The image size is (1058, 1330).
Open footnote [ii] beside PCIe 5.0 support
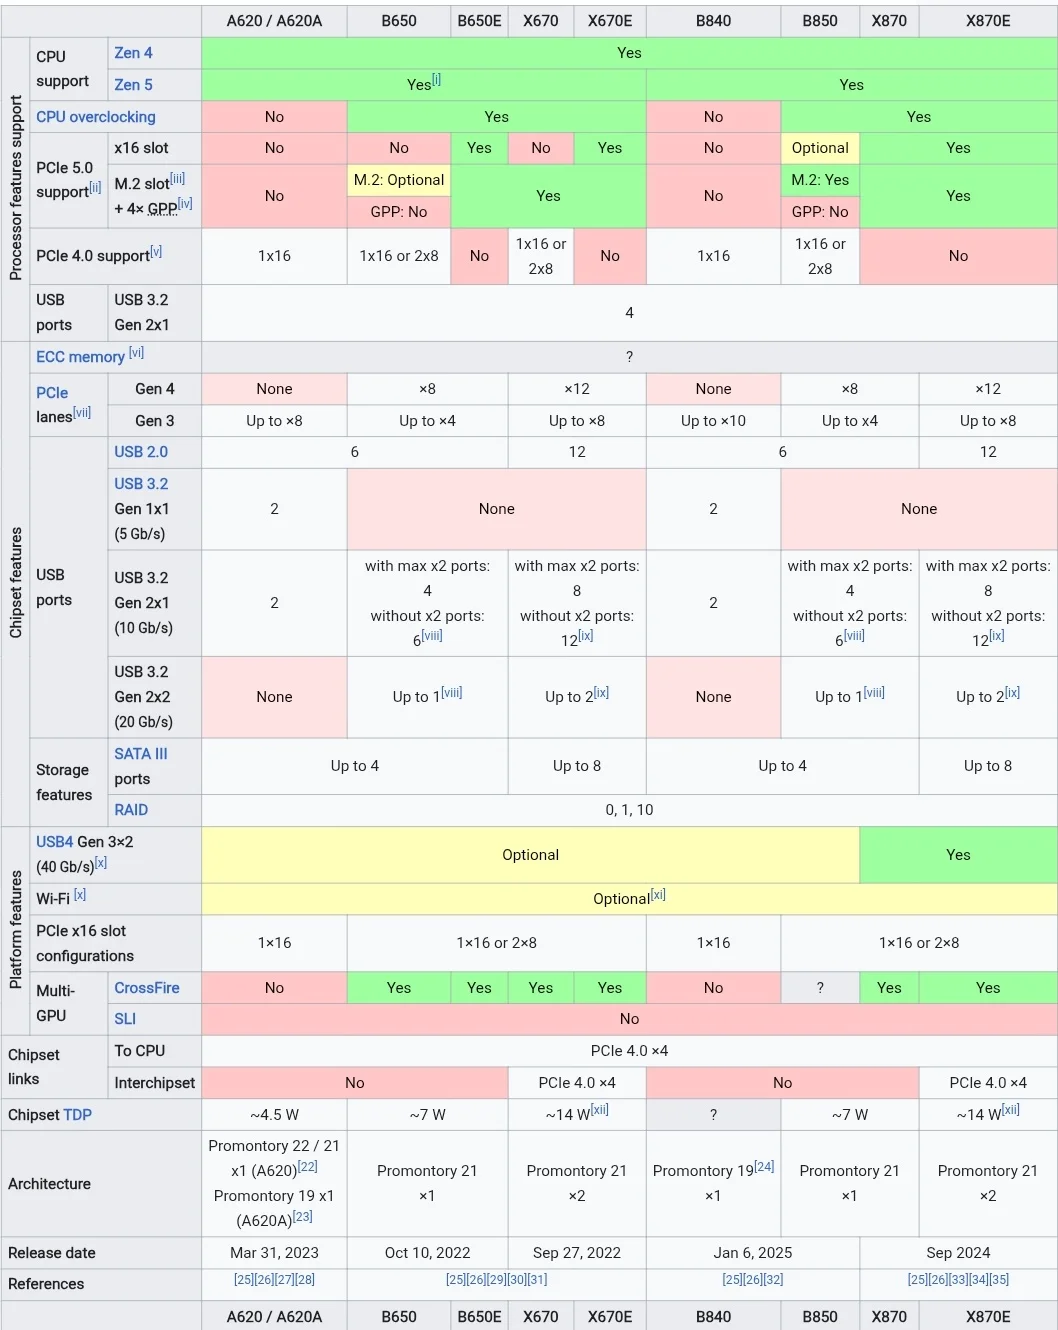coord(95,187)
